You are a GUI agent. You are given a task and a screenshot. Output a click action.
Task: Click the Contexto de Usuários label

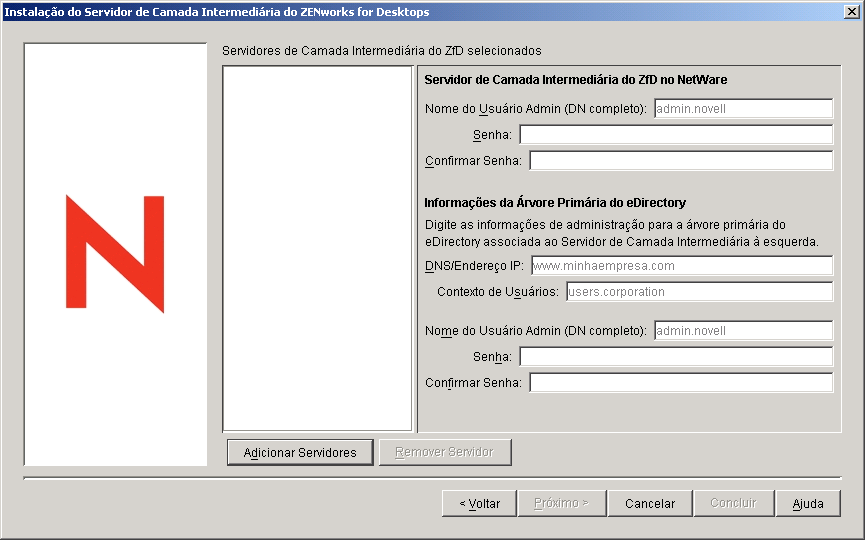498,292
